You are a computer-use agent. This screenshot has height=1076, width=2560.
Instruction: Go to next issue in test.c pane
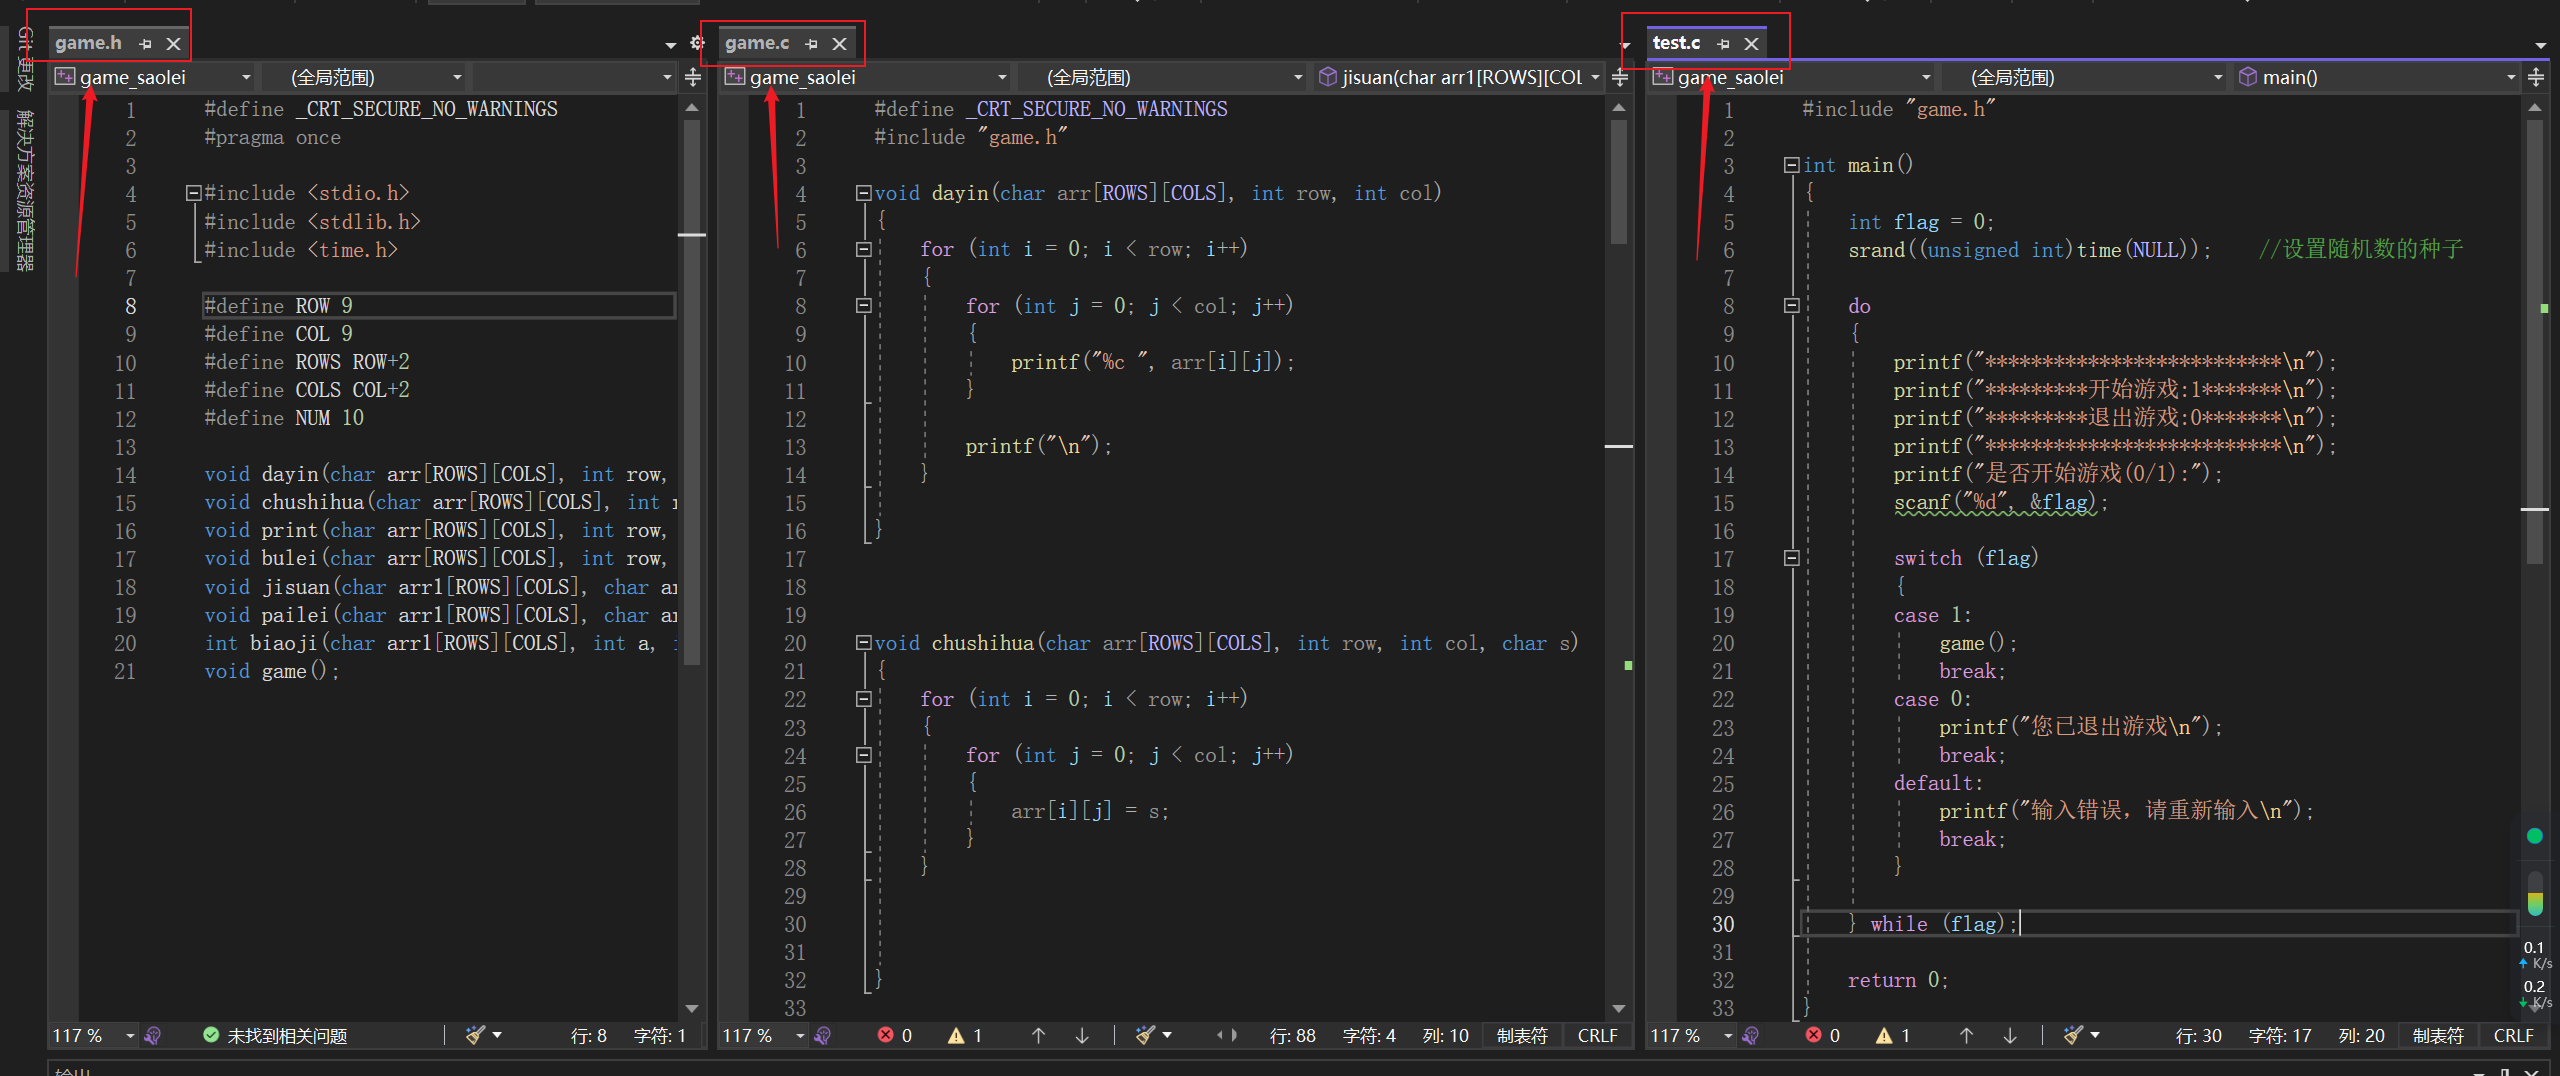[2010, 1036]
